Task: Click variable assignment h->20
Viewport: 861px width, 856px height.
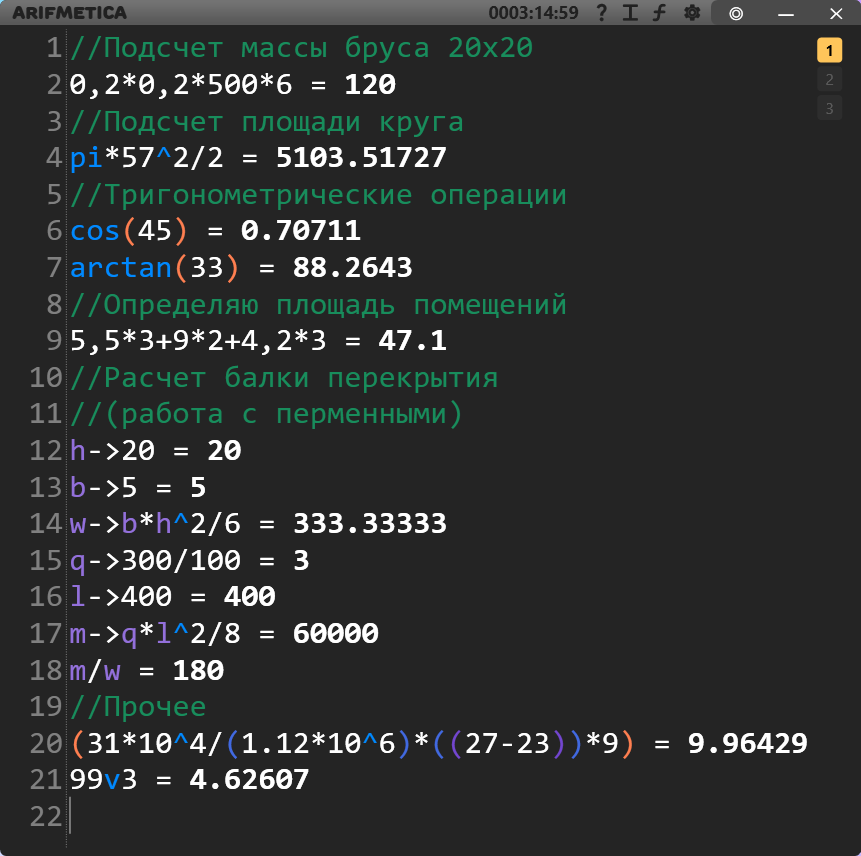Action: (112, 451)
